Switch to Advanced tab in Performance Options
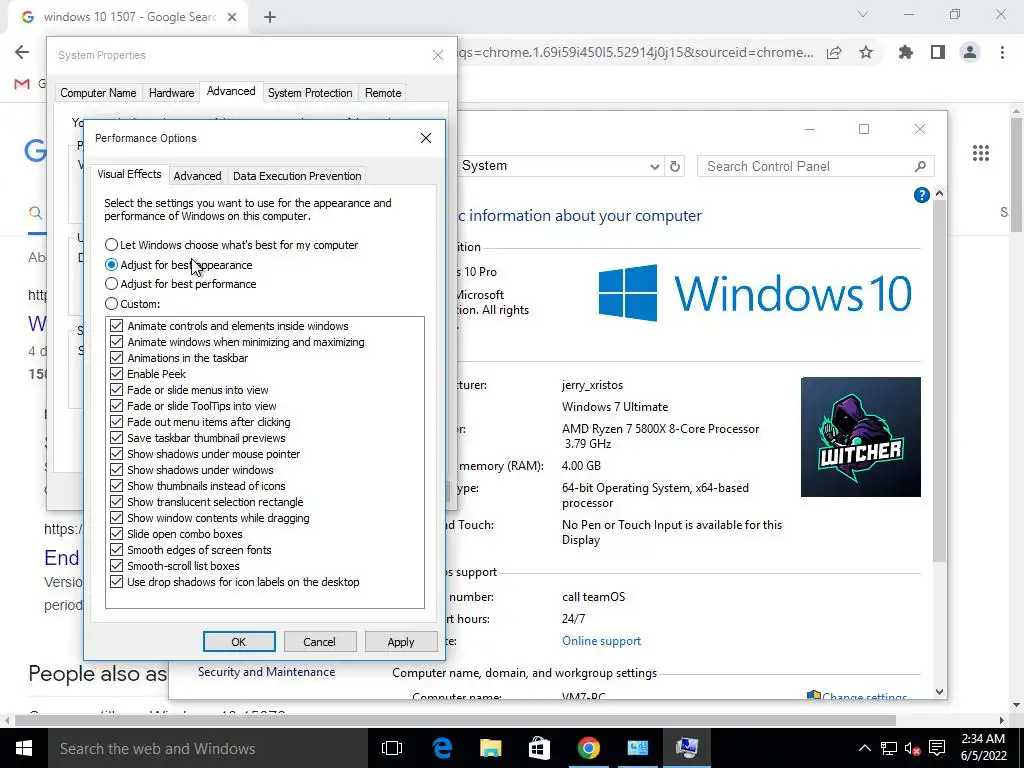Image resolution: width=1024 pixels, height=768 pixels. click(x=197, y=176)
